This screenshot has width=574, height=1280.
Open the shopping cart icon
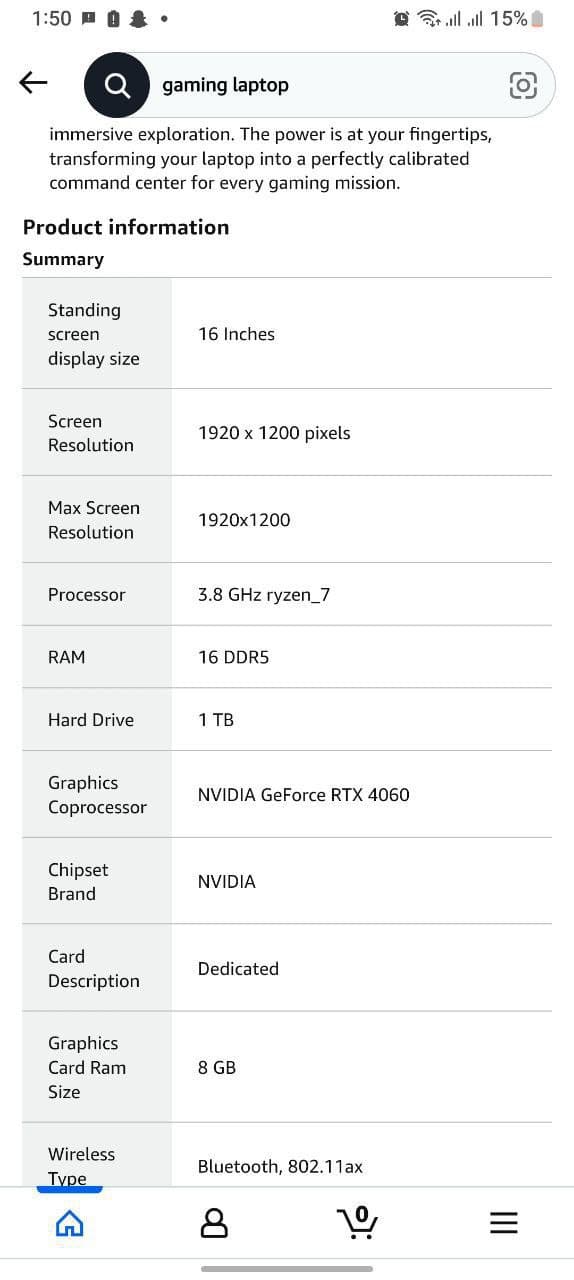click(x=359, y=1222)
